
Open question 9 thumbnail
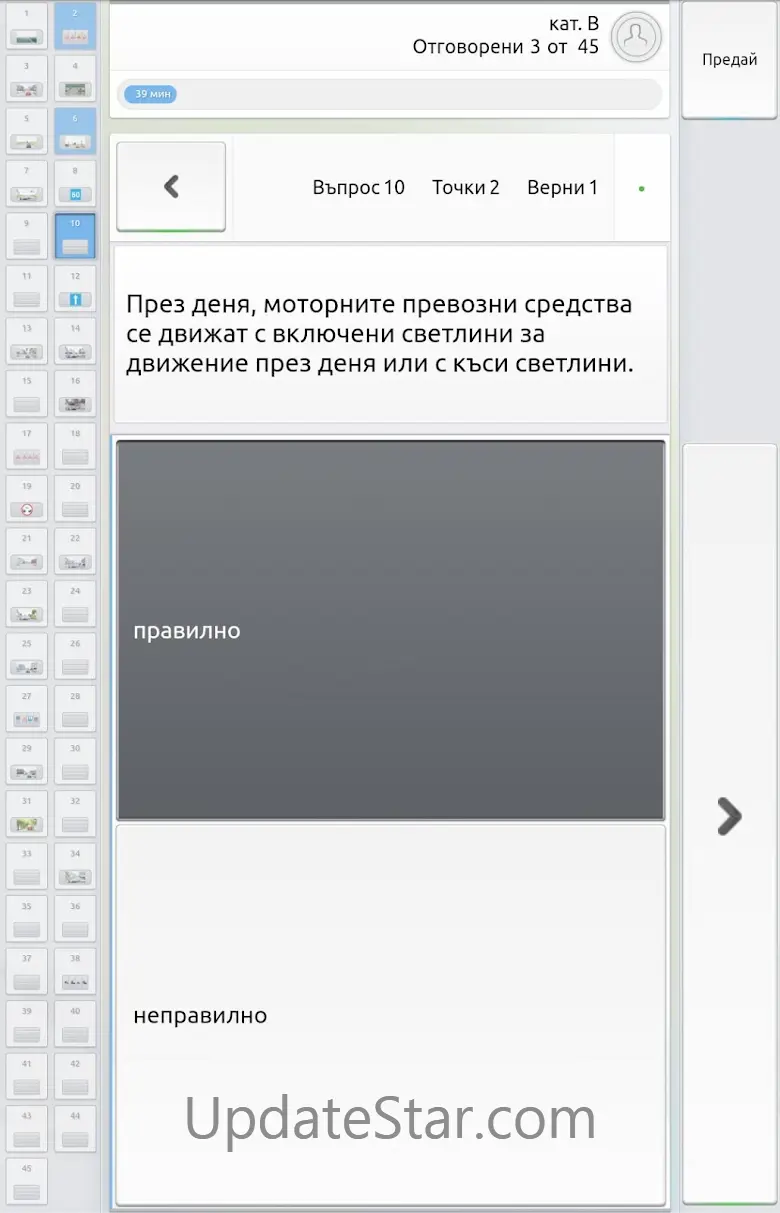(27, 236)
